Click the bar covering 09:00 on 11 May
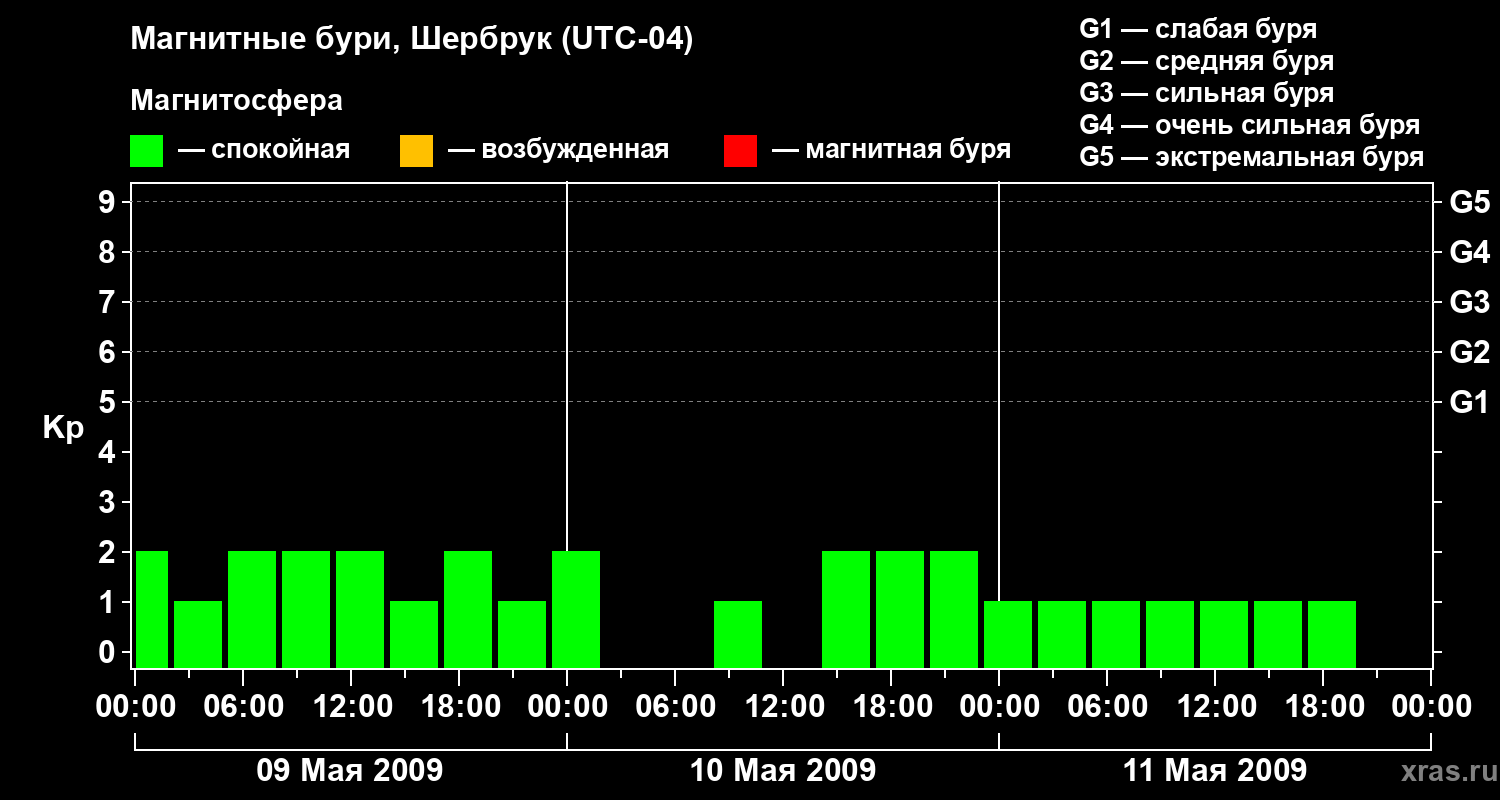The image size is (1500, 800). 1170,634
